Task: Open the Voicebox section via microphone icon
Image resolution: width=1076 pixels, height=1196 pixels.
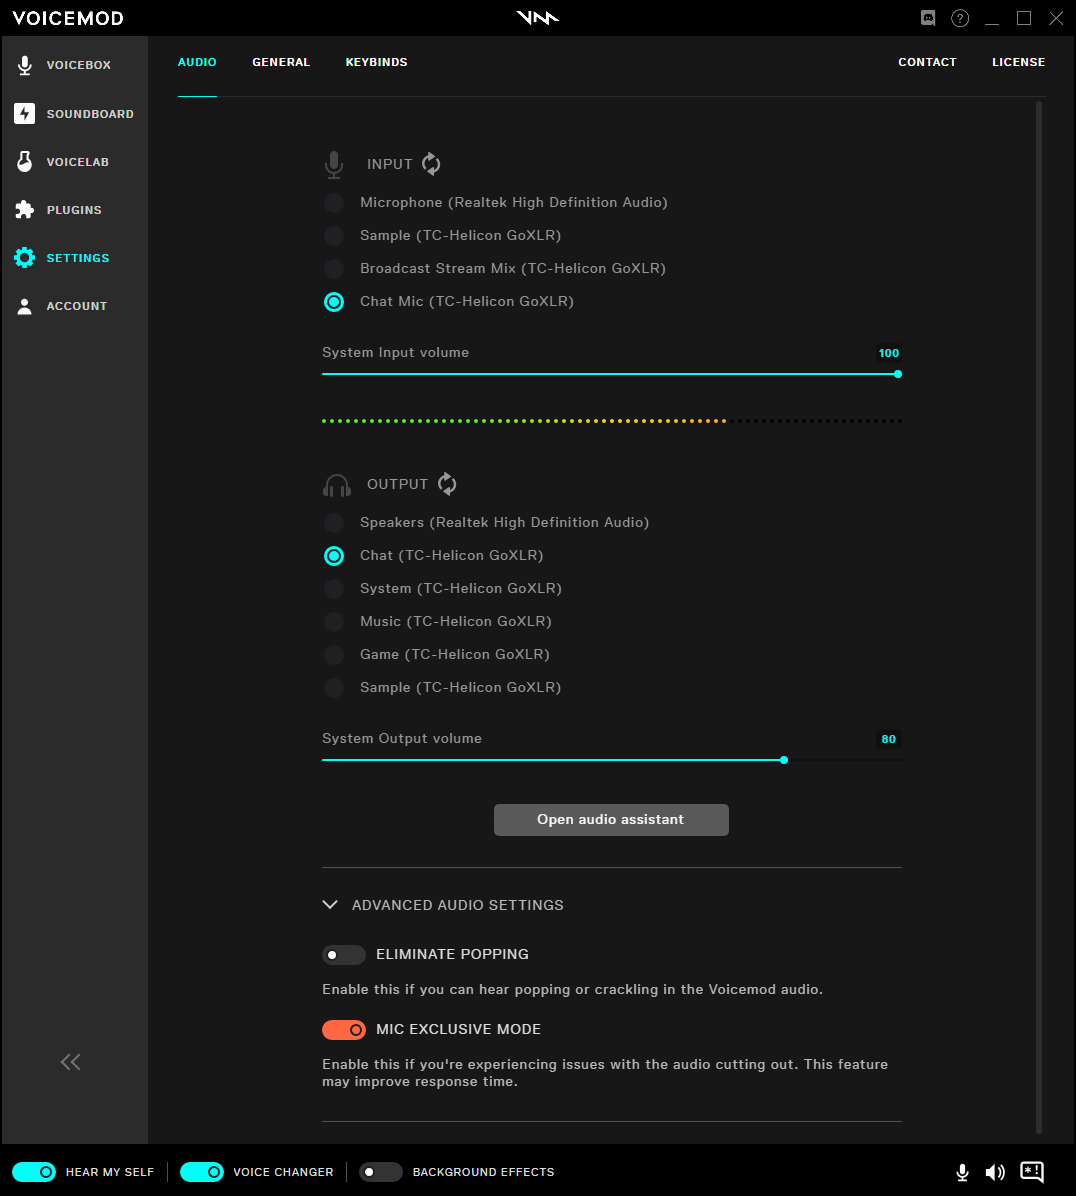Action: pos(24,66)
